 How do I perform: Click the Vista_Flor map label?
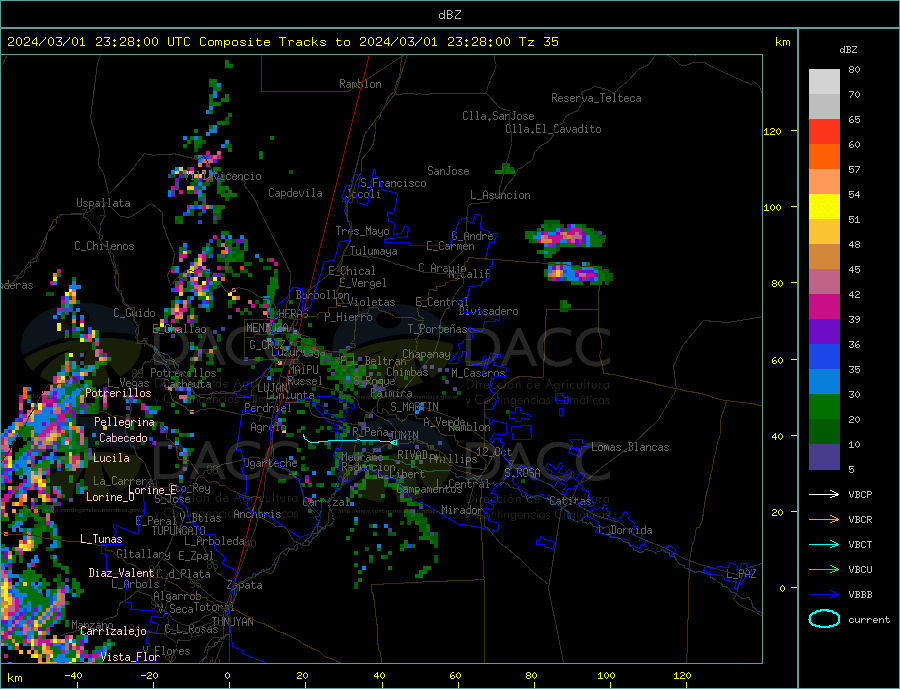tap(130, 657)
